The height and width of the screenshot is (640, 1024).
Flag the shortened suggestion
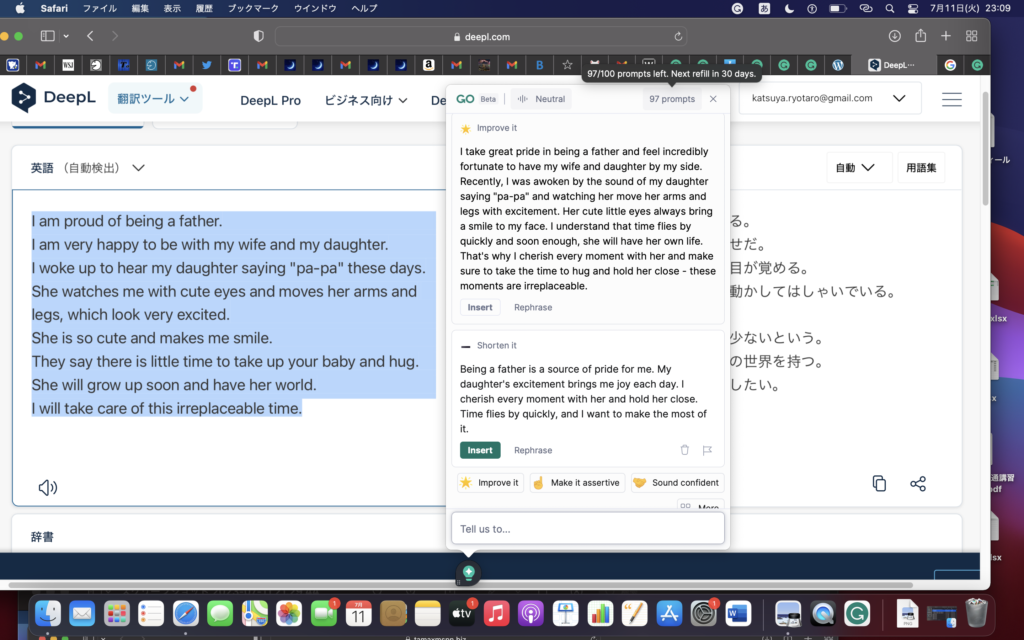[x=707, y=450]
